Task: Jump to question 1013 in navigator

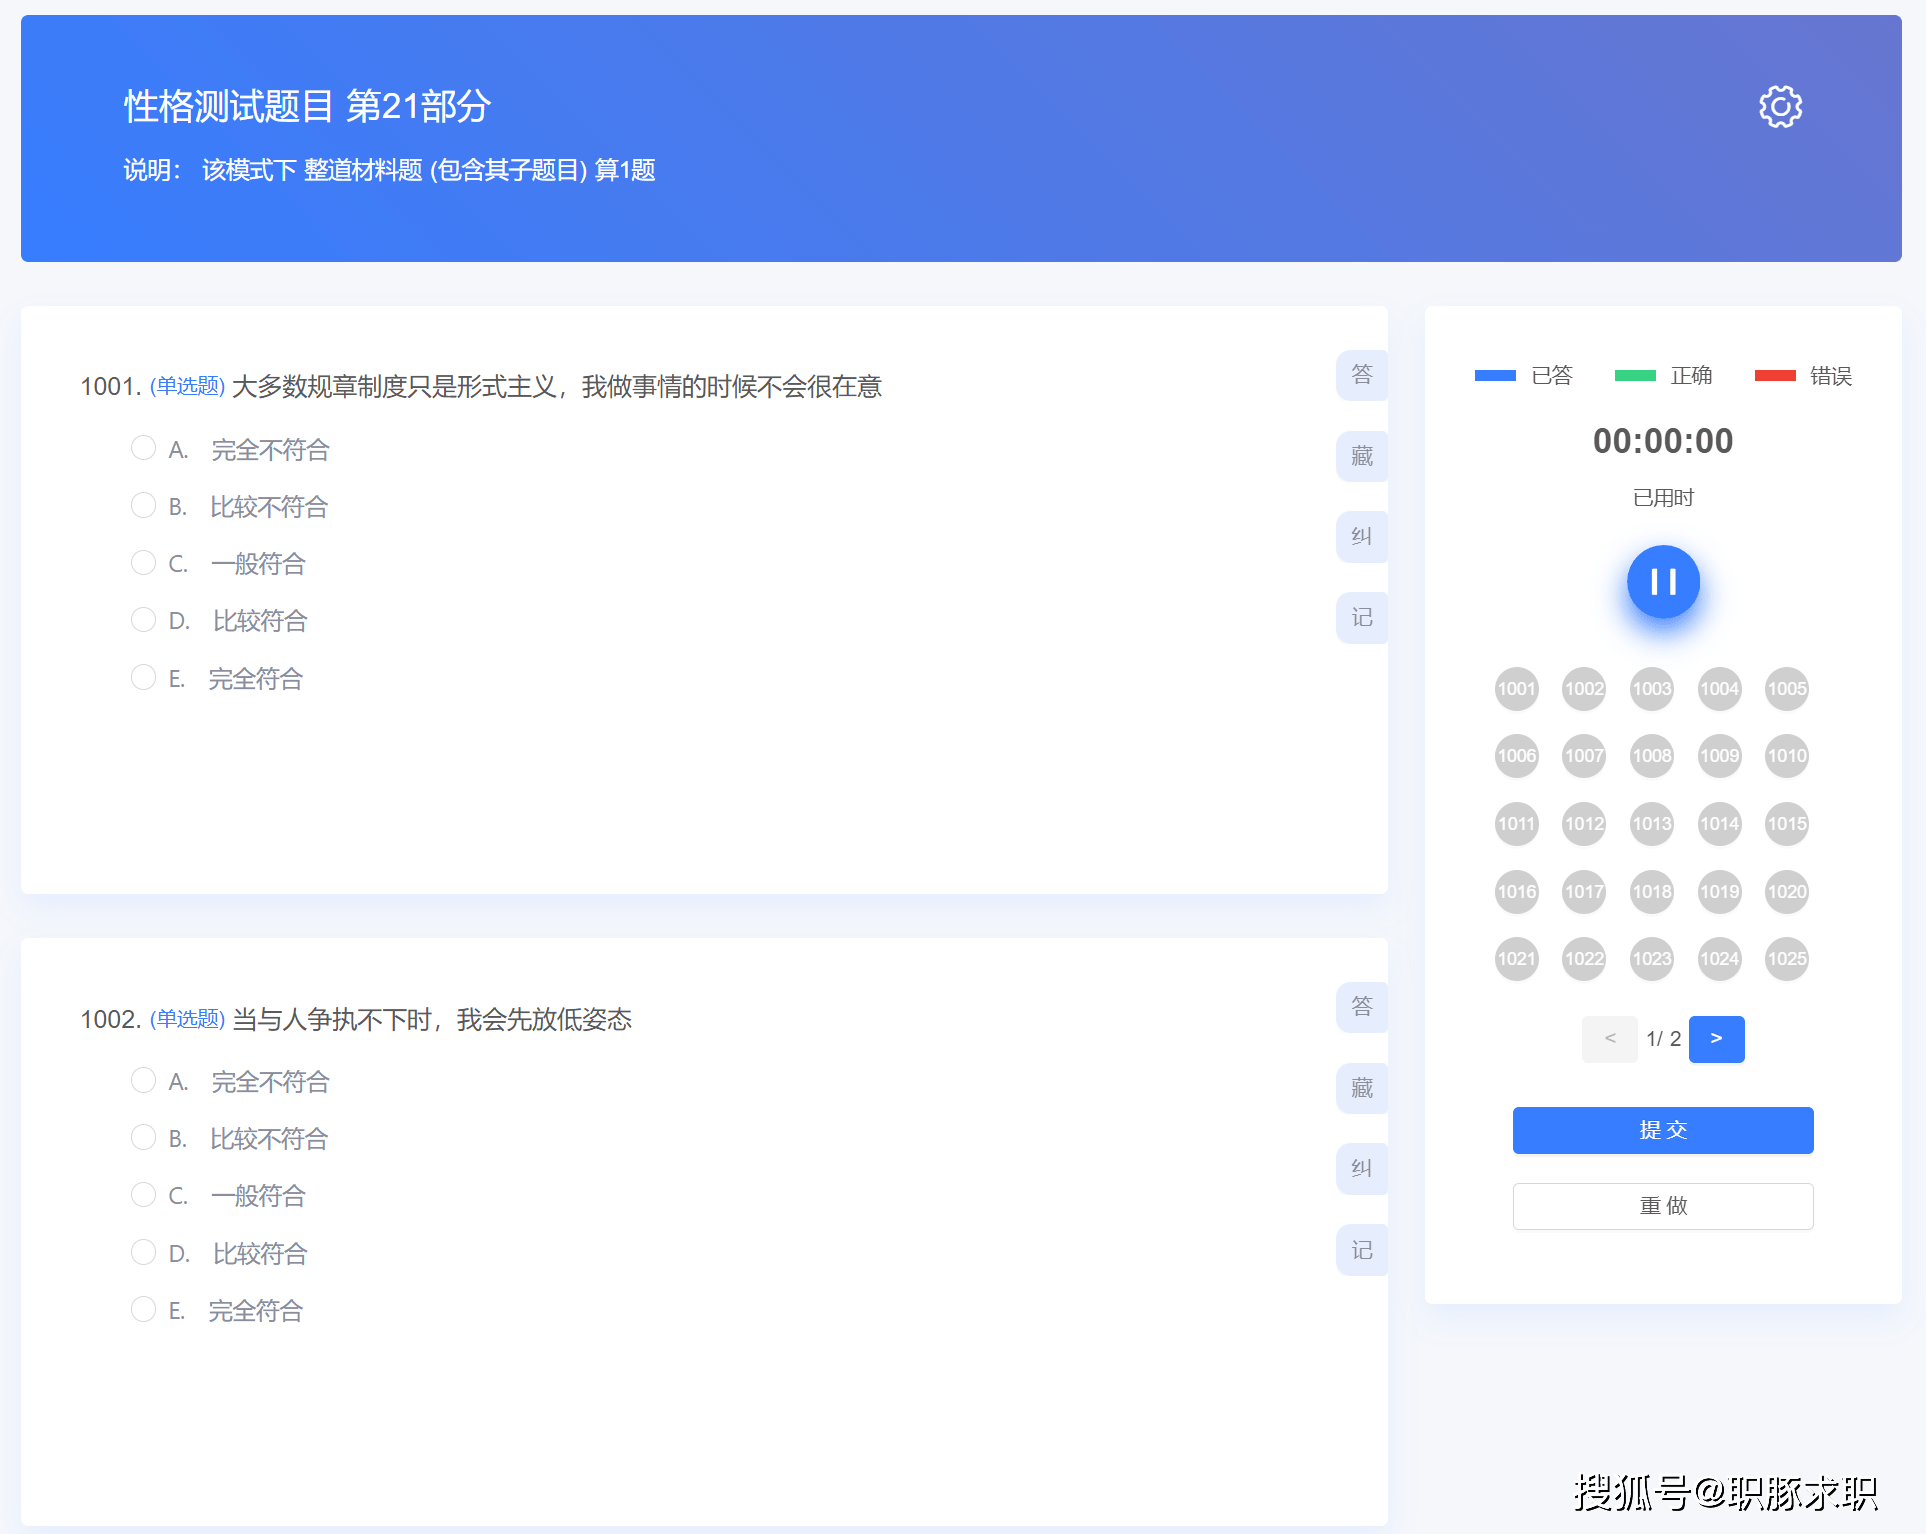Action: tap(1651, 824)
